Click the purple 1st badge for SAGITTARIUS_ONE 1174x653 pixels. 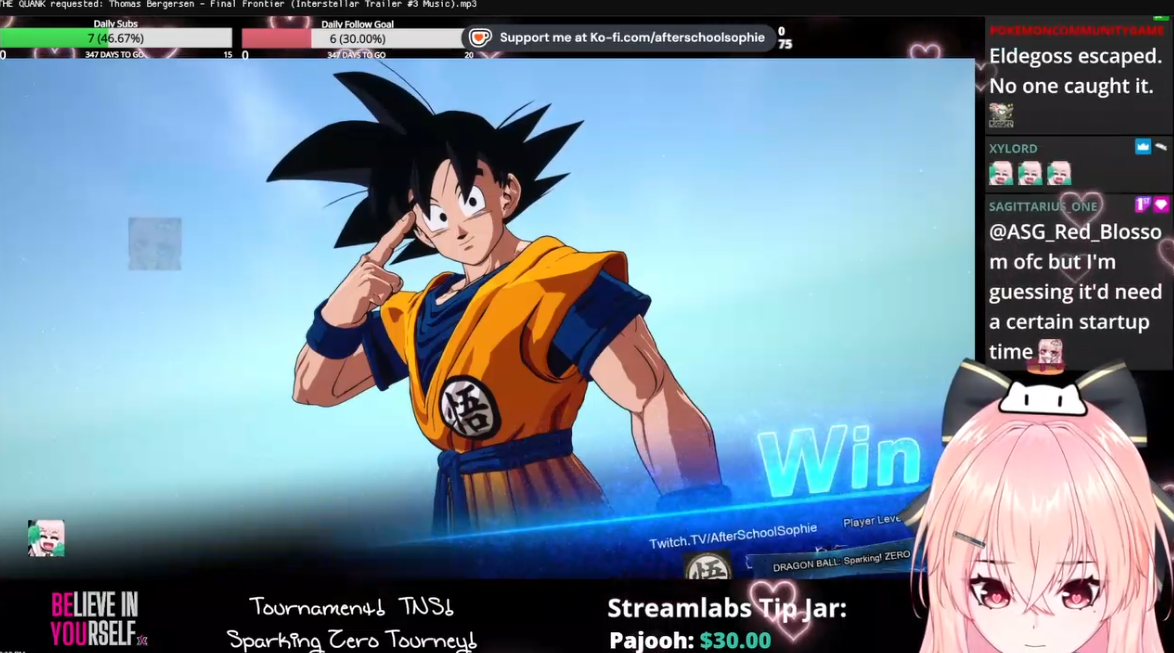[1143, 204]
